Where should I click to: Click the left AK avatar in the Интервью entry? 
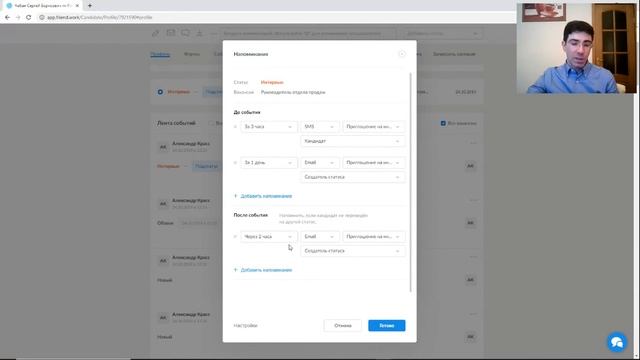pyautogui.click(x=163, y=147)
